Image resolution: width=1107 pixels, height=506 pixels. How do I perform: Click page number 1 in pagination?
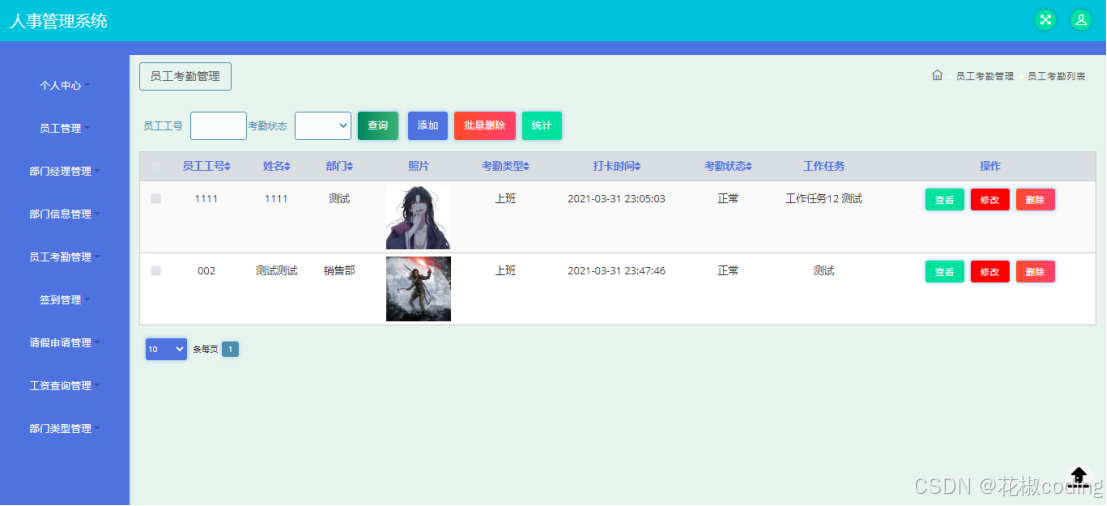pos(230,349)
